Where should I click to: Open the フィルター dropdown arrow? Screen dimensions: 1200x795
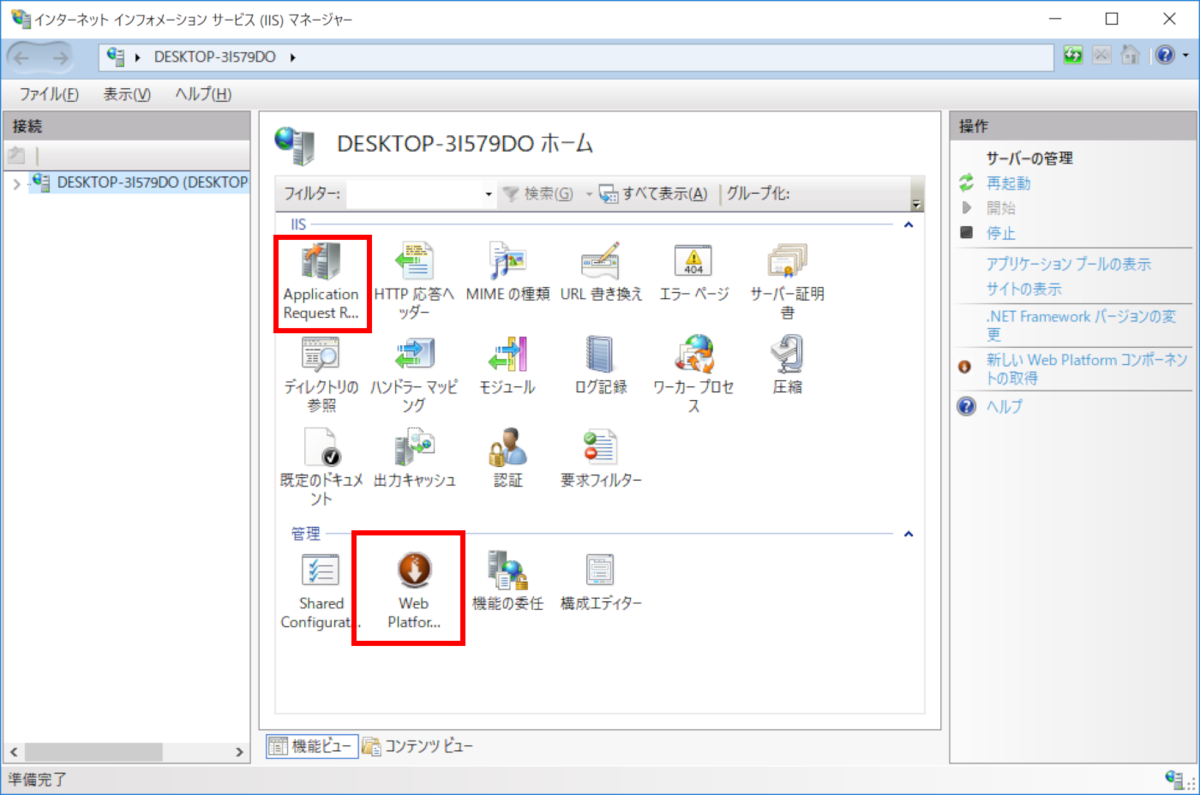click(x=489, y=194)
